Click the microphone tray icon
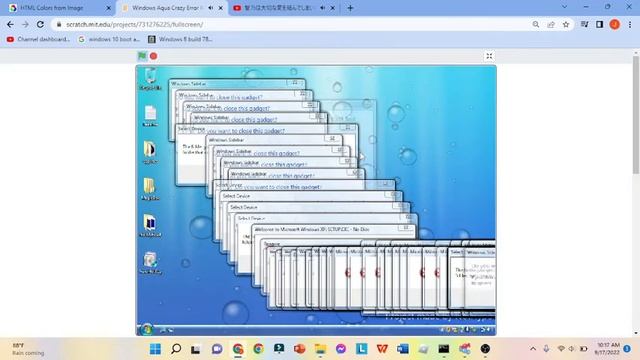The image size is (640, 360). (x=546, y=349)
